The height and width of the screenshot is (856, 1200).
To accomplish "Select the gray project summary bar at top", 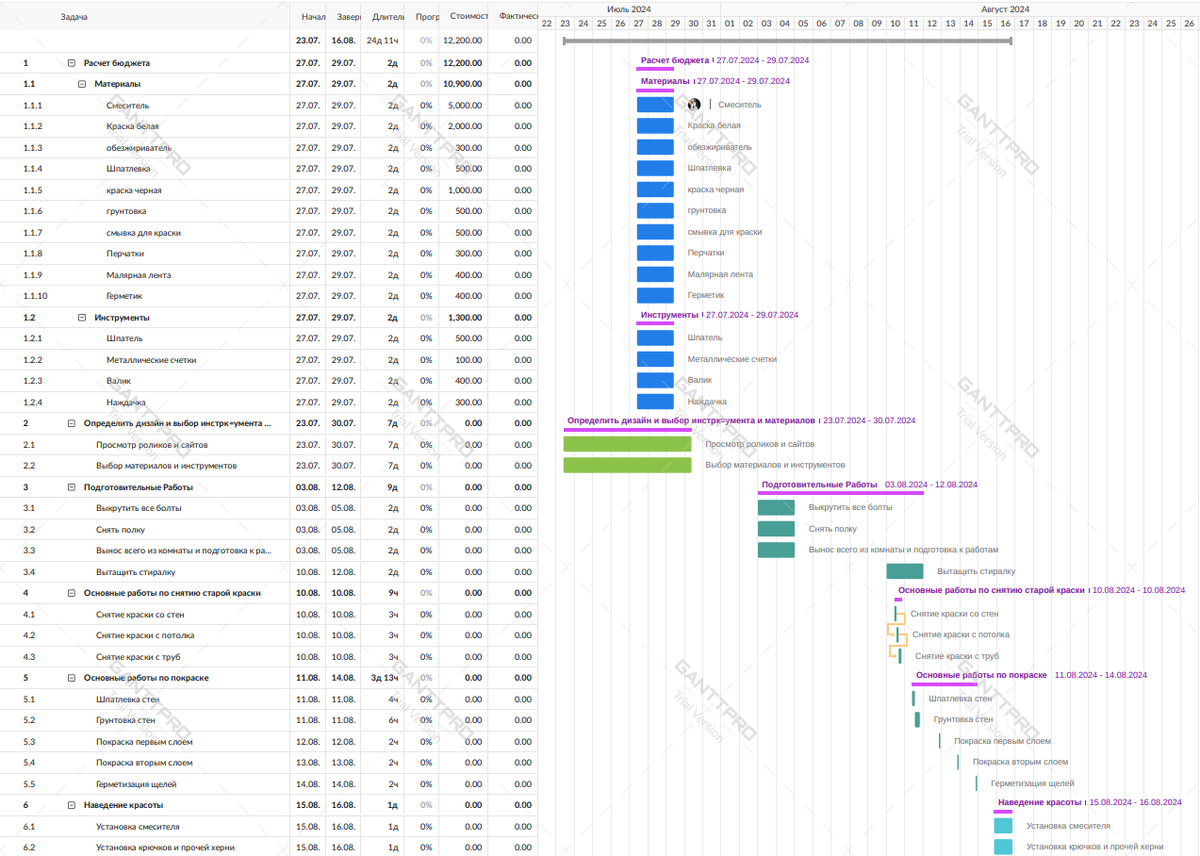I will click(788, 41).
